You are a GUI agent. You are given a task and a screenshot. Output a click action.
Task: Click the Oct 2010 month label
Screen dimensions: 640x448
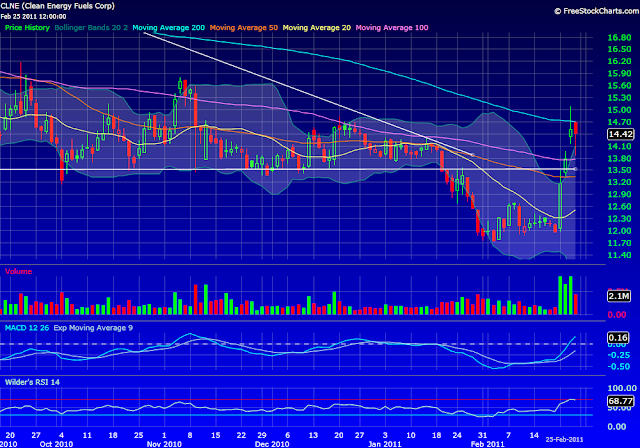[56, 444]
